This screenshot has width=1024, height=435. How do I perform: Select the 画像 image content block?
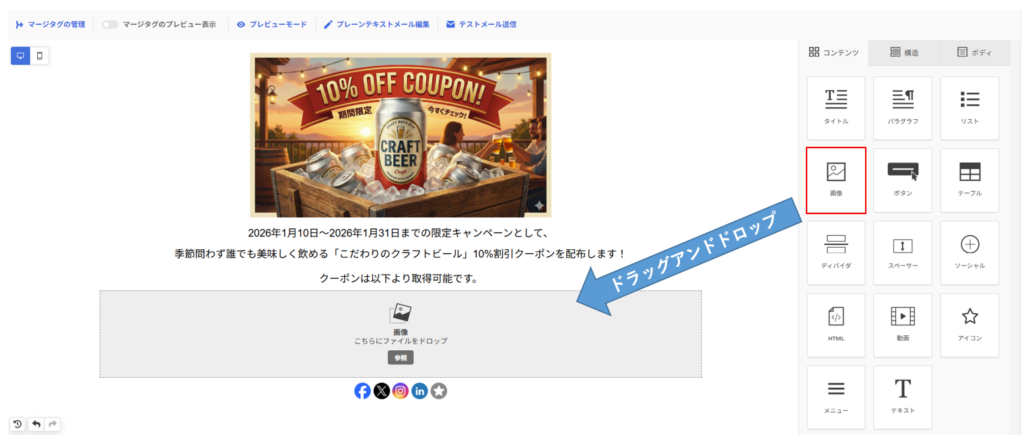pyautogui.click(x=836, y=180)
